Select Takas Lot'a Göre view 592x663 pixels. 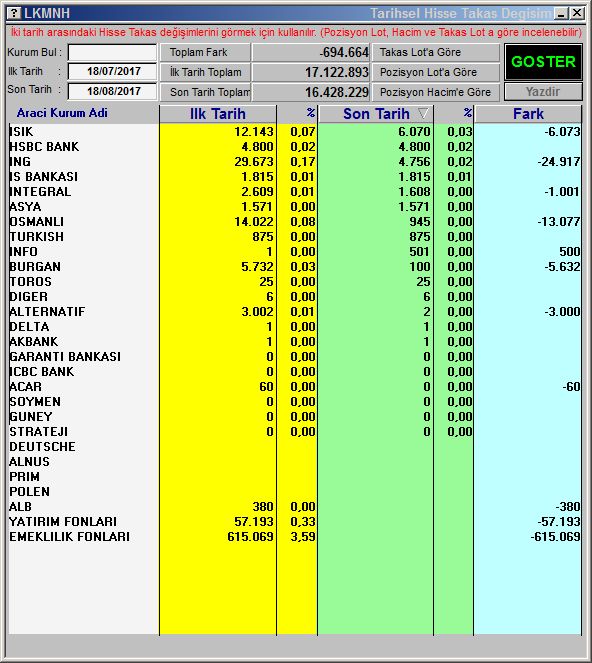pos(436,52)
